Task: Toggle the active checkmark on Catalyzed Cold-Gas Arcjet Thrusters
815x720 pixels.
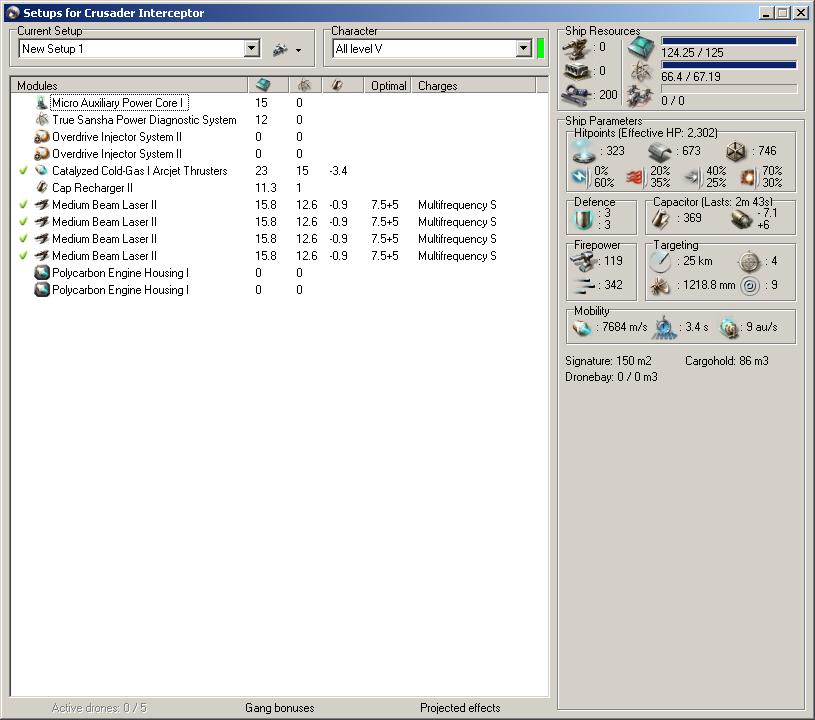Action: point(23,171)
